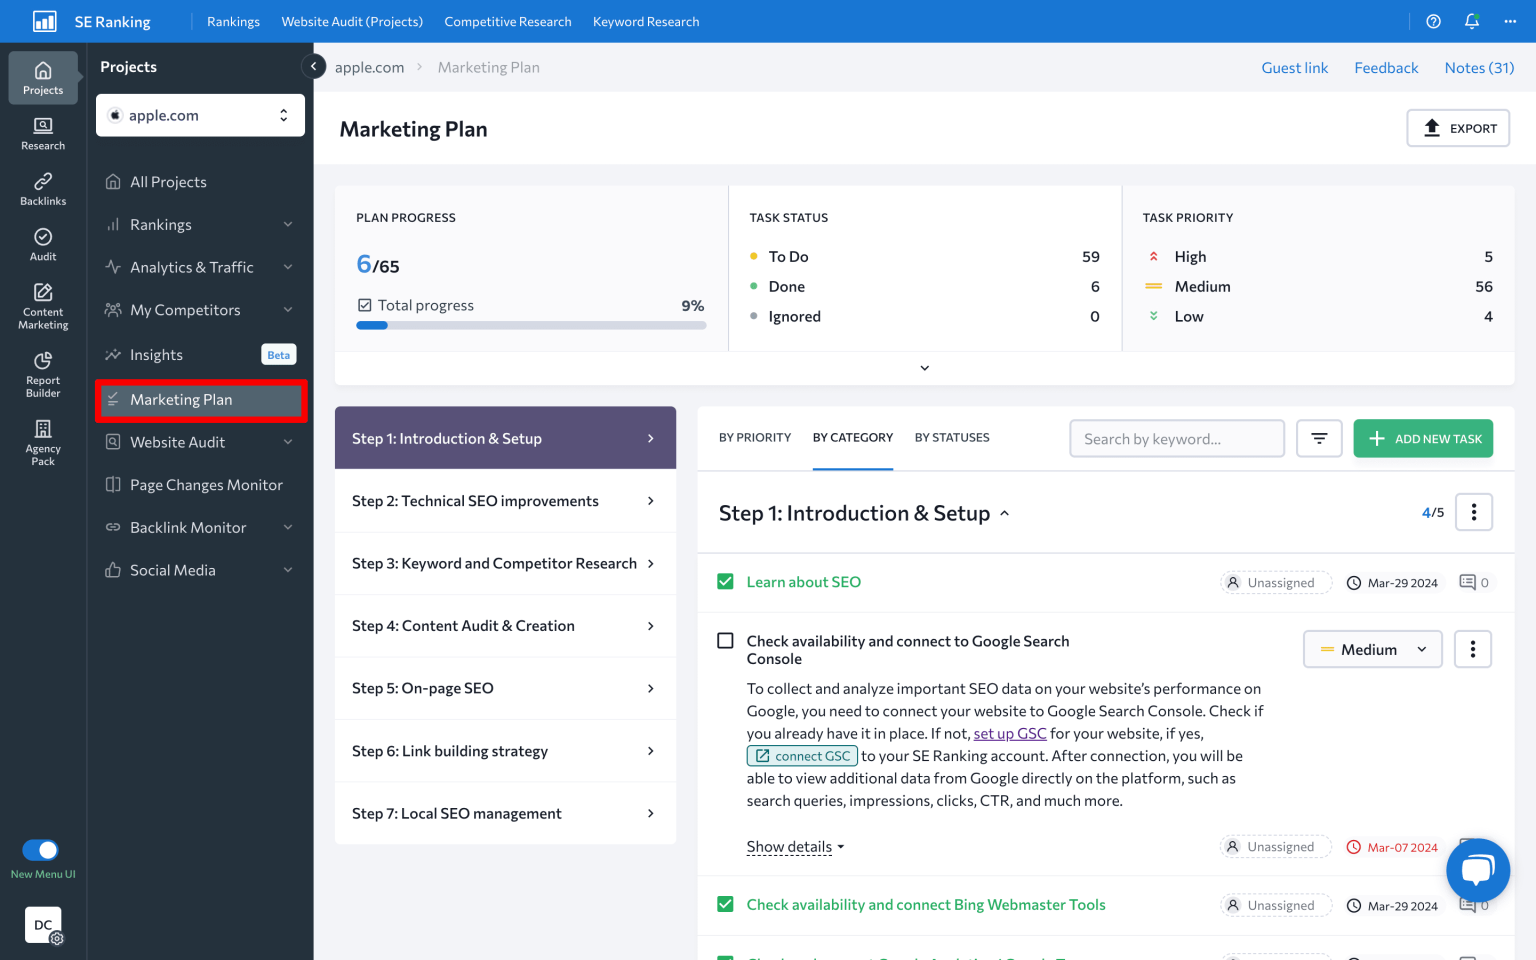Open the Audit tool from sidebar
Screen dimensions: 1536x960
click(42, 243)
